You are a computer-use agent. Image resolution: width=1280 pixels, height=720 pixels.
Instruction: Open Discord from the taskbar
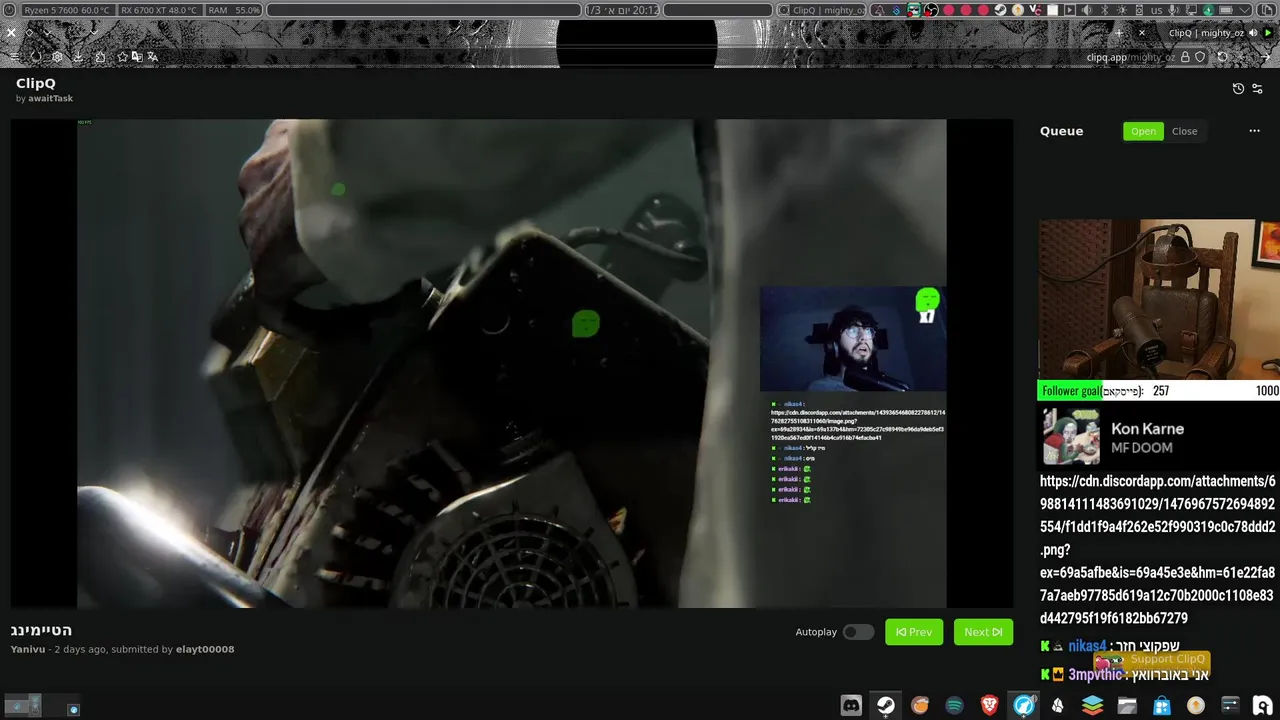(x=851, y=705)
